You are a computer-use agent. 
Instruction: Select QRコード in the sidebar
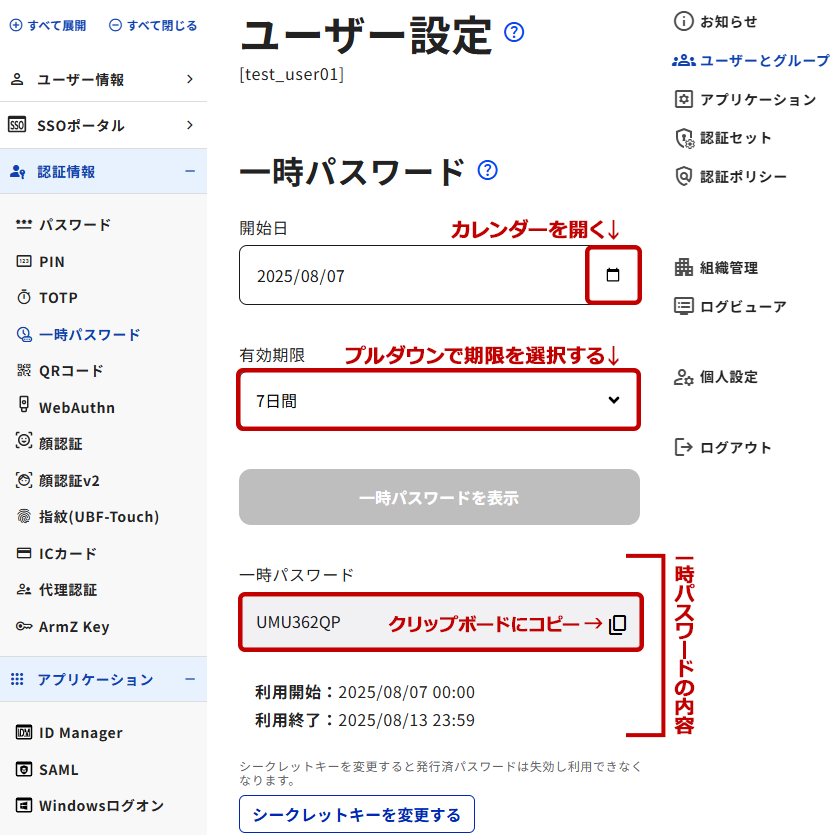click(70, 371)
